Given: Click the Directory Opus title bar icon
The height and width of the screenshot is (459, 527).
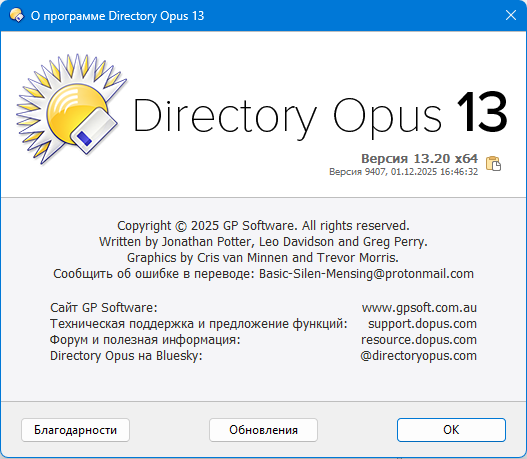Looking at the screenshot, I should click(16, 15).
